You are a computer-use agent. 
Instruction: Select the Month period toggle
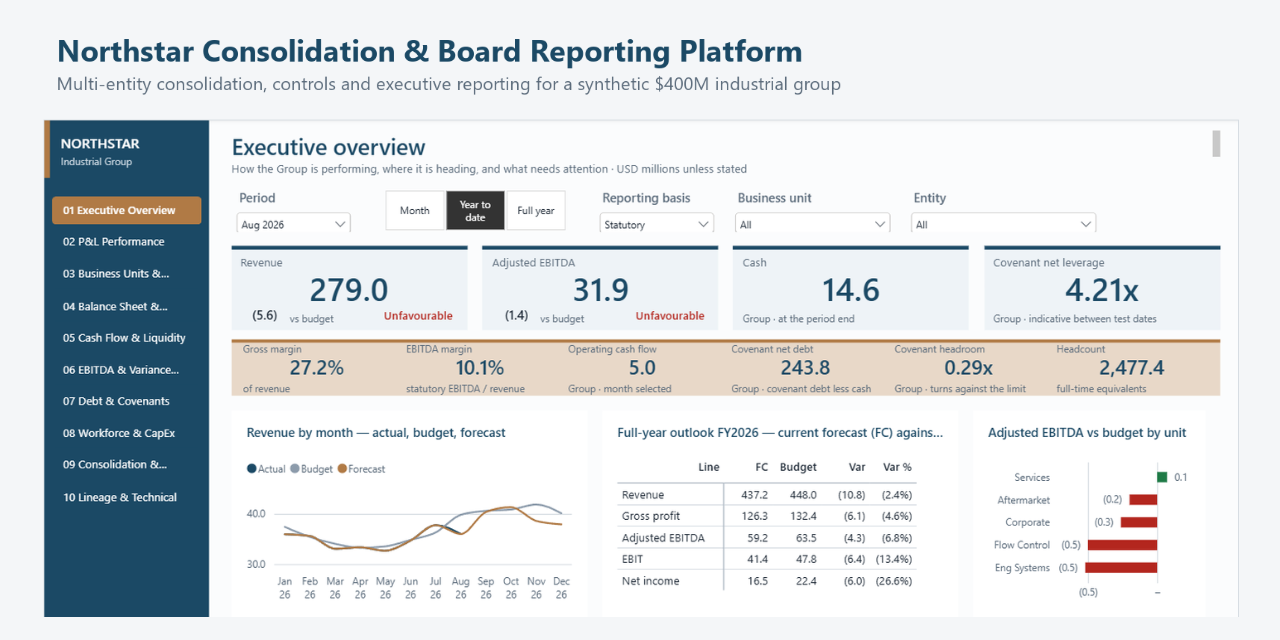point(415,211)
